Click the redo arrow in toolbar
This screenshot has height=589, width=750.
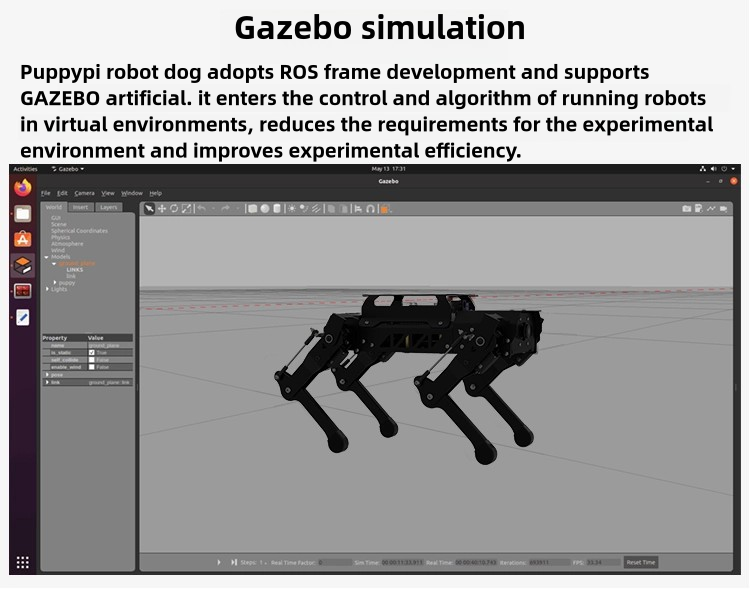pyautogui.click(x=225, y=209)
